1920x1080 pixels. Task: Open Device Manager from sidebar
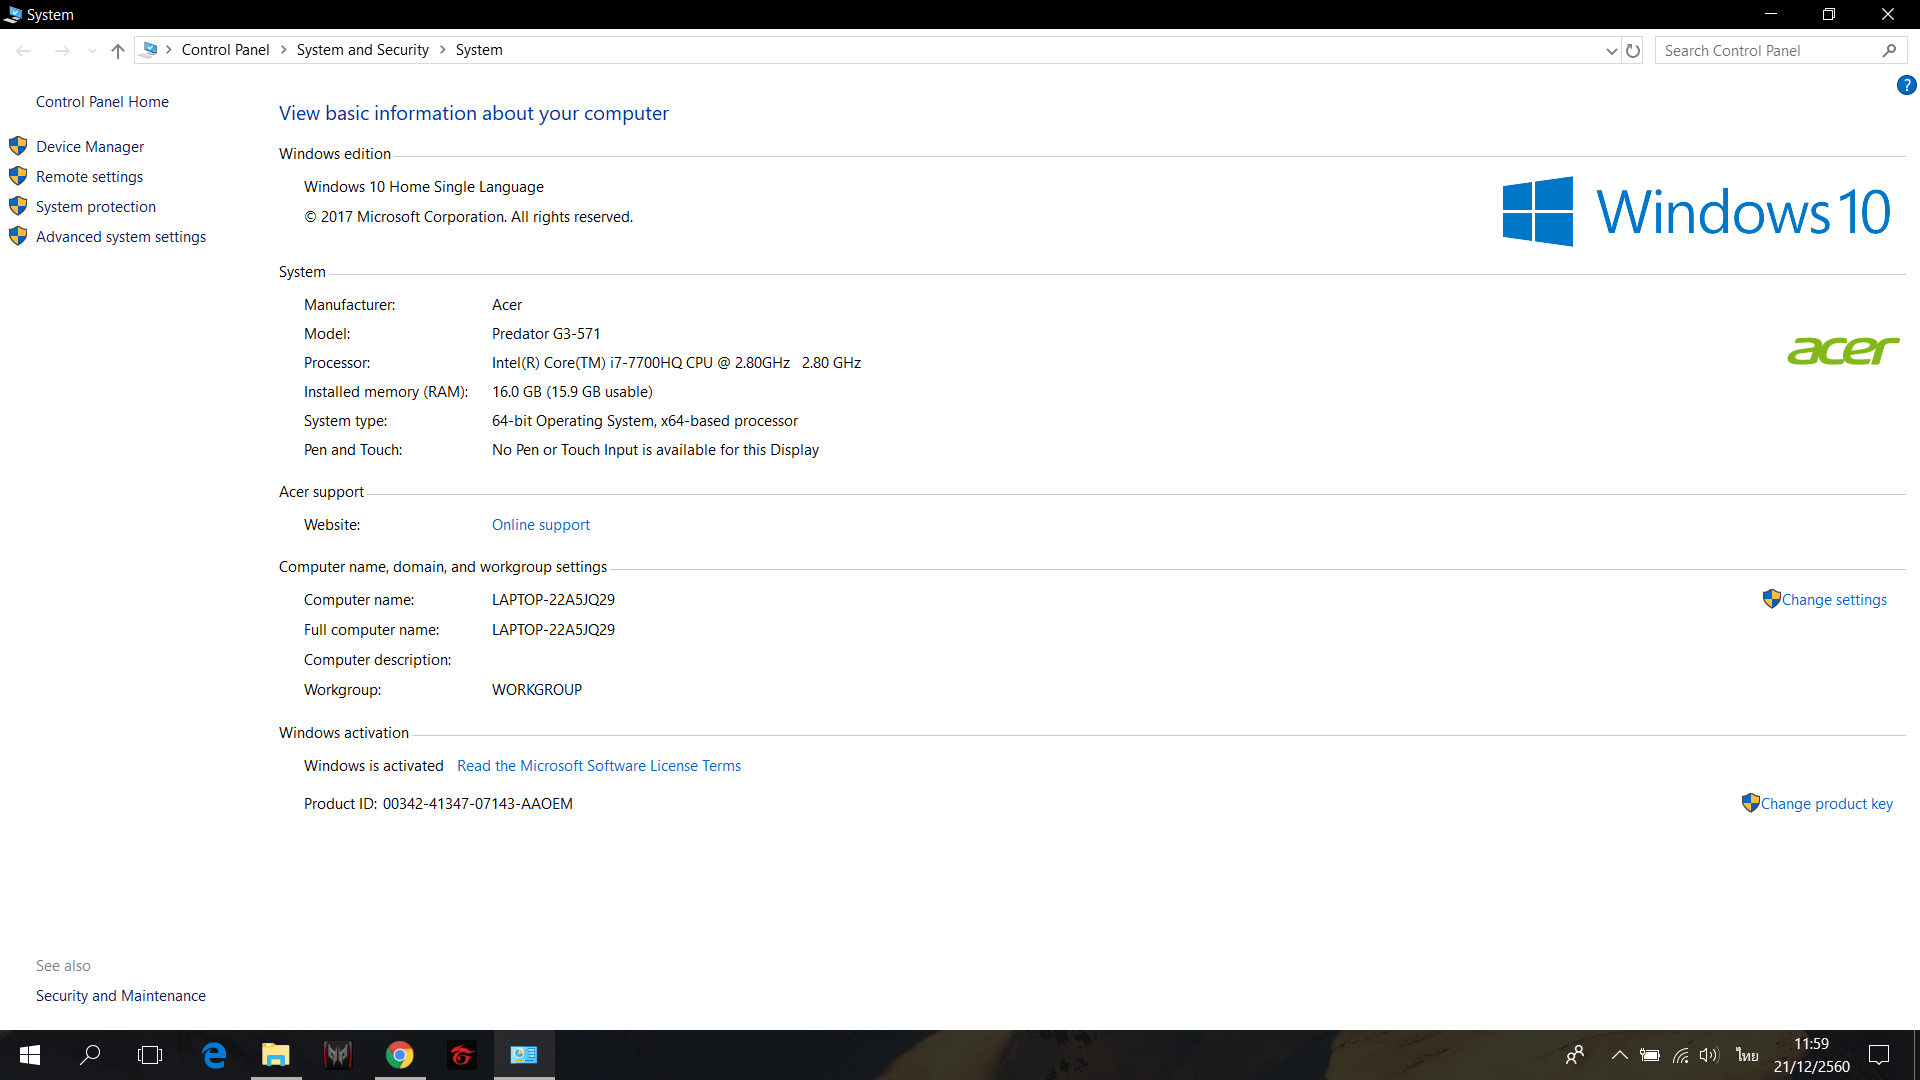(90, 147)
